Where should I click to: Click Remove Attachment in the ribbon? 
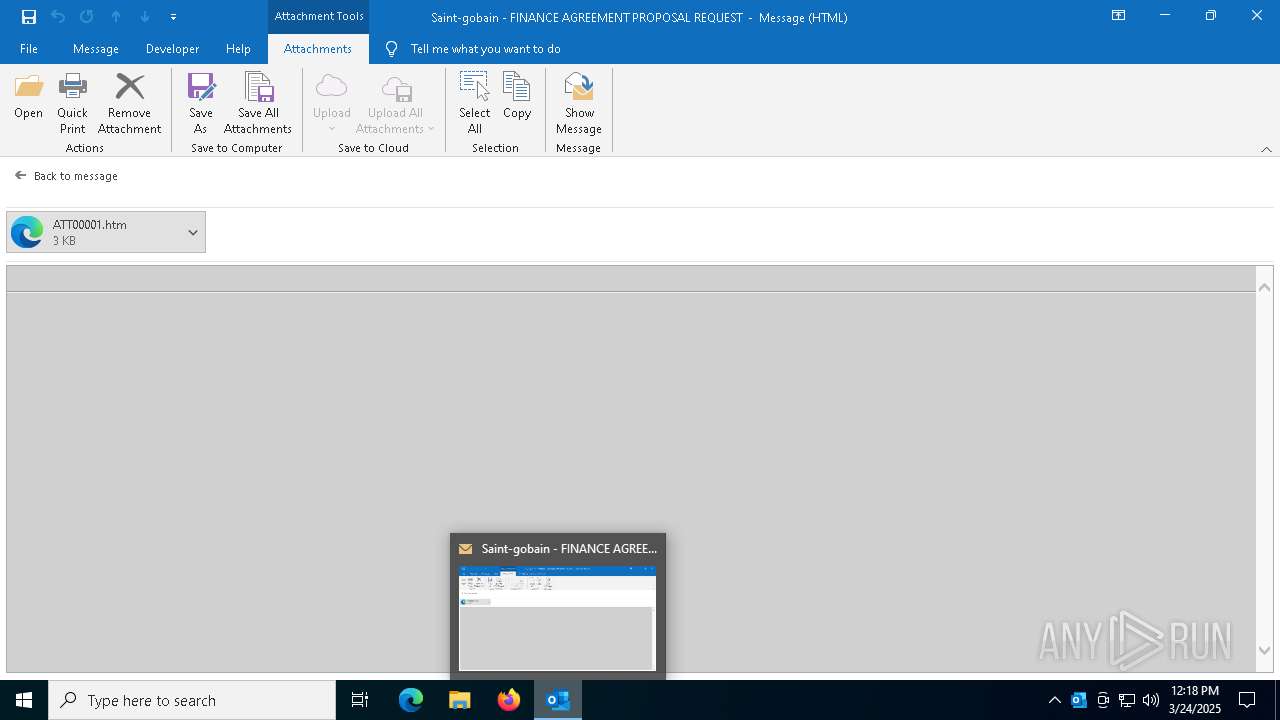pyautogui.click(x=129, y=104)
